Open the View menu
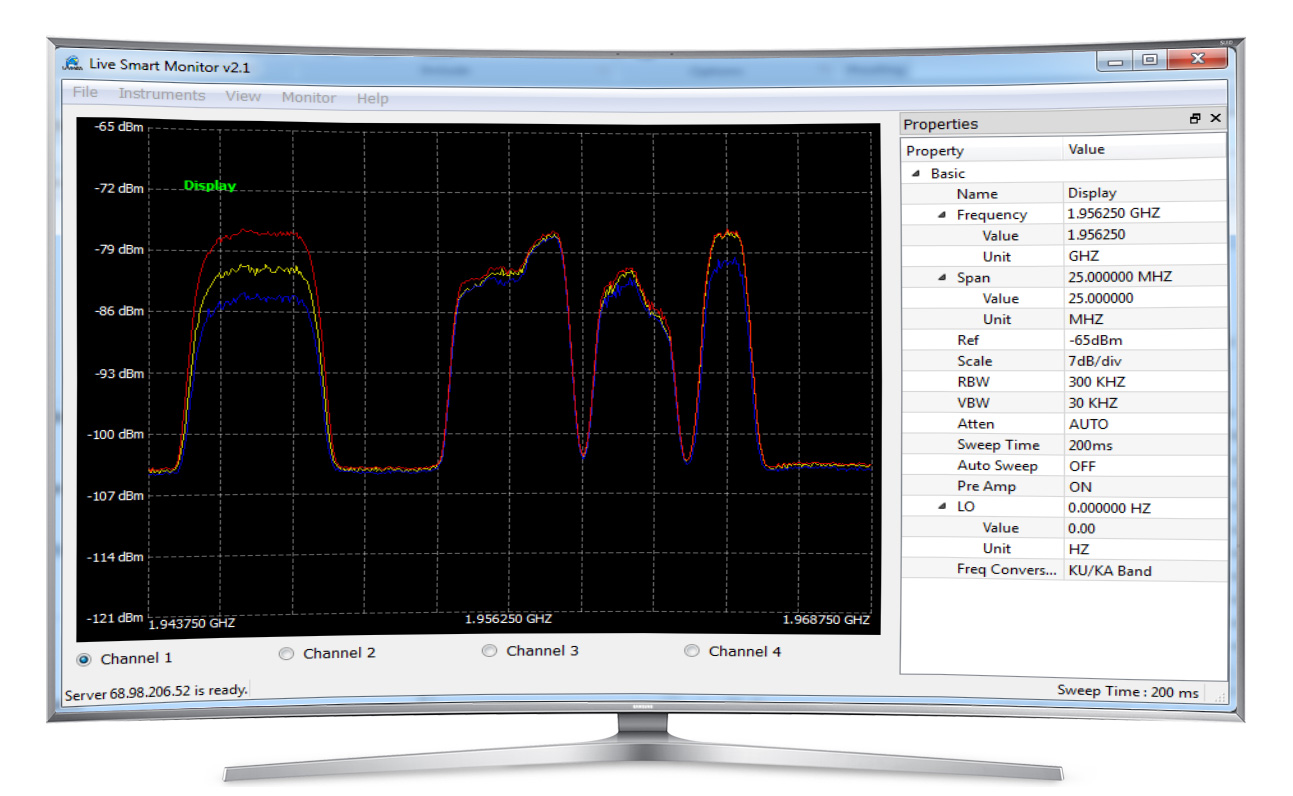The image size is (1293, 796). point(243,95)
